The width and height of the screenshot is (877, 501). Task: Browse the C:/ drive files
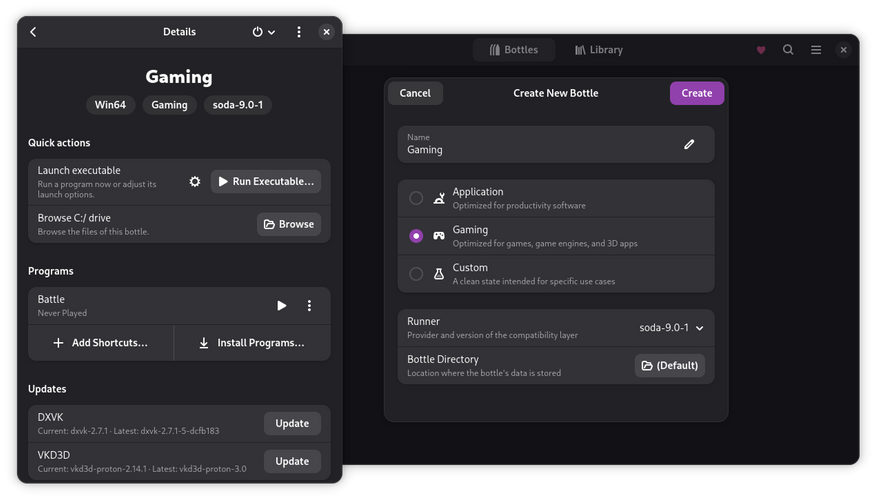click(x=289, y=224)
